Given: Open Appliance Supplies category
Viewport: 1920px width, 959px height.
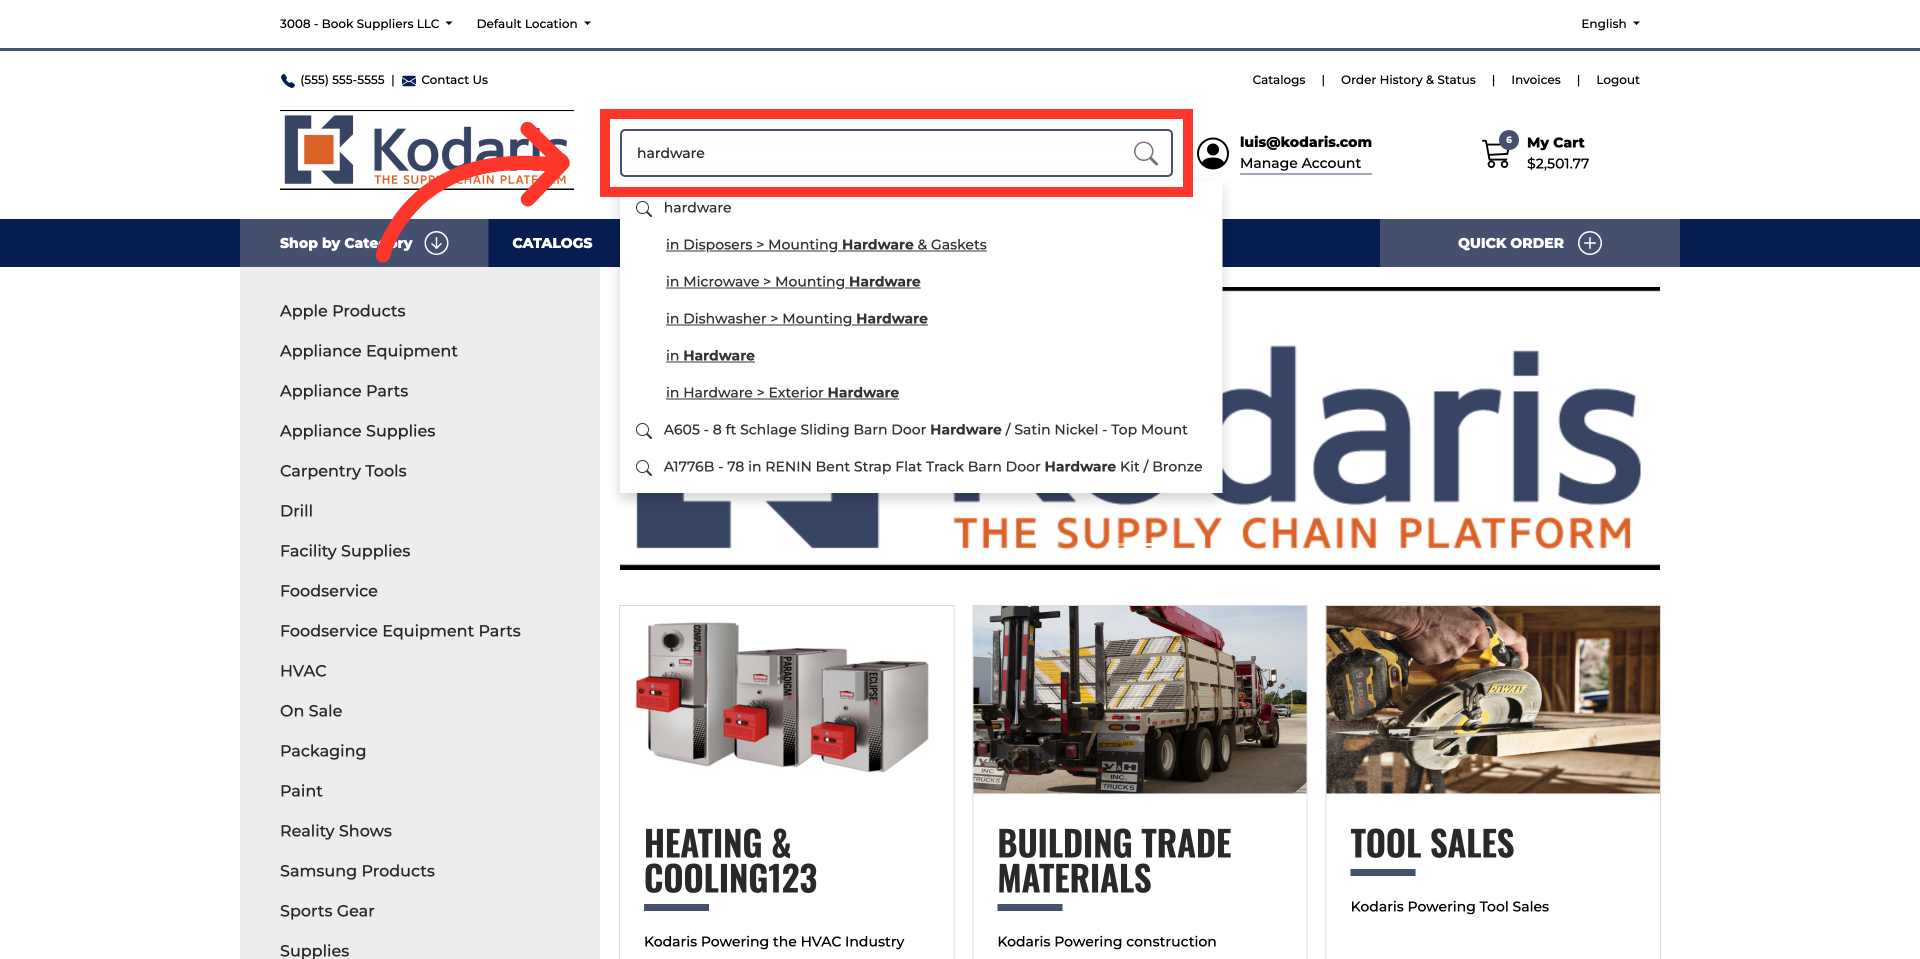Looking at the screenshot, I should click(x=358, y=431).
